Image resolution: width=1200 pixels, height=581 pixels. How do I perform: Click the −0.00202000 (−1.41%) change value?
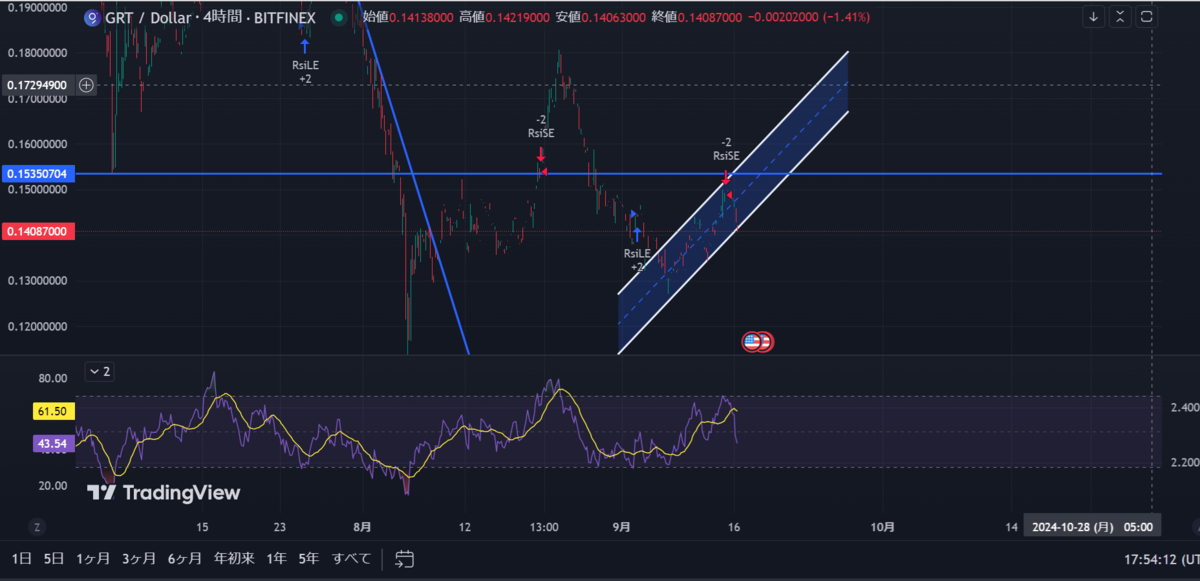point(811,18)
